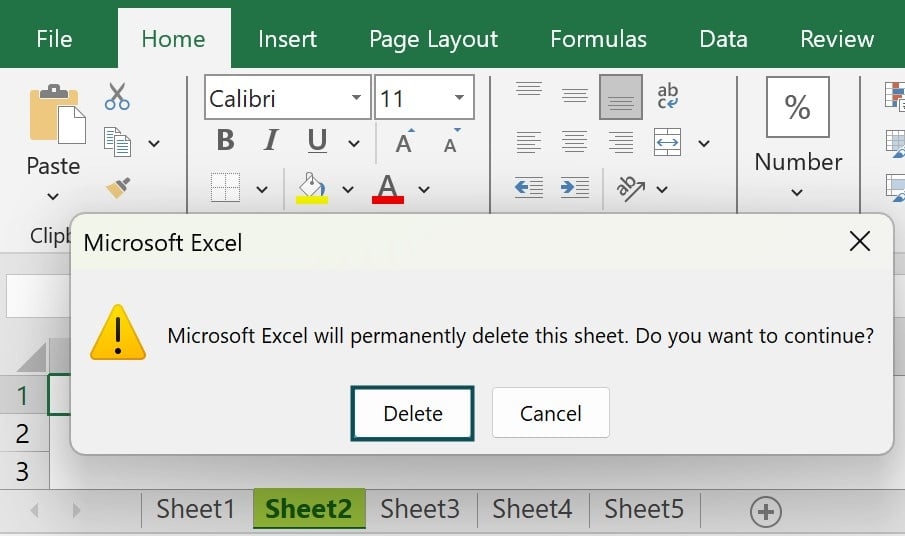Confirm with the Delete button
The height and width of the screenshot is (536, 905).
point(412,413)
